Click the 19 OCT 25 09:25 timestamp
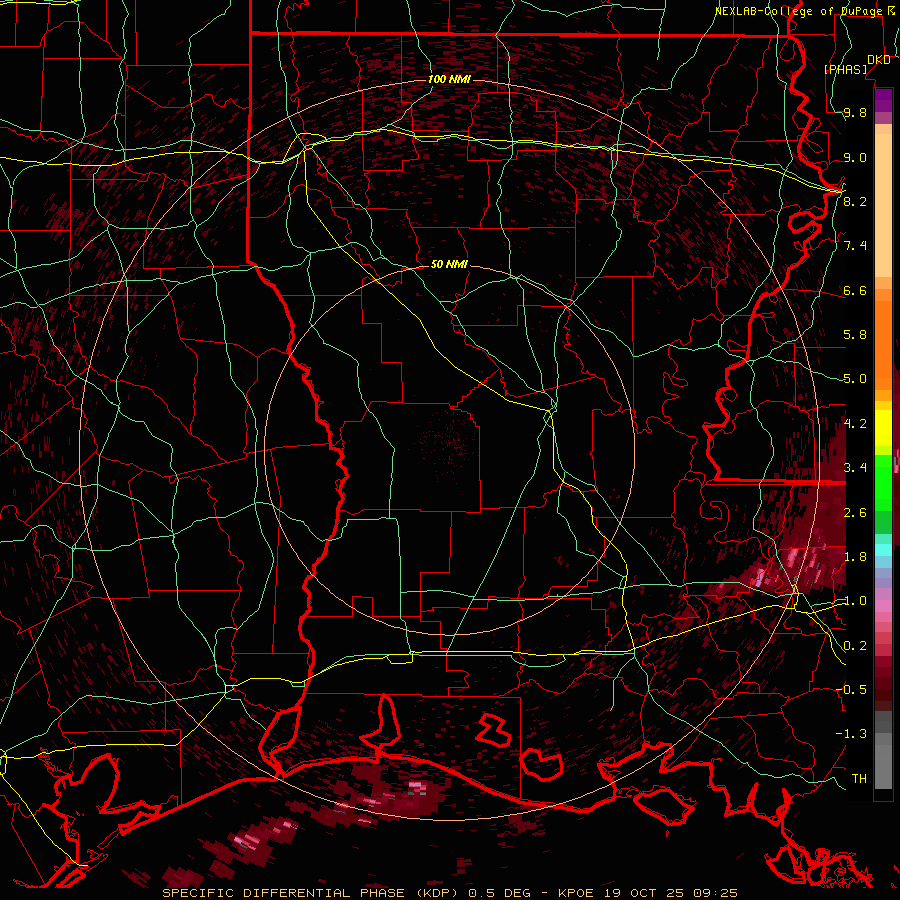 (x=672, y=893)
